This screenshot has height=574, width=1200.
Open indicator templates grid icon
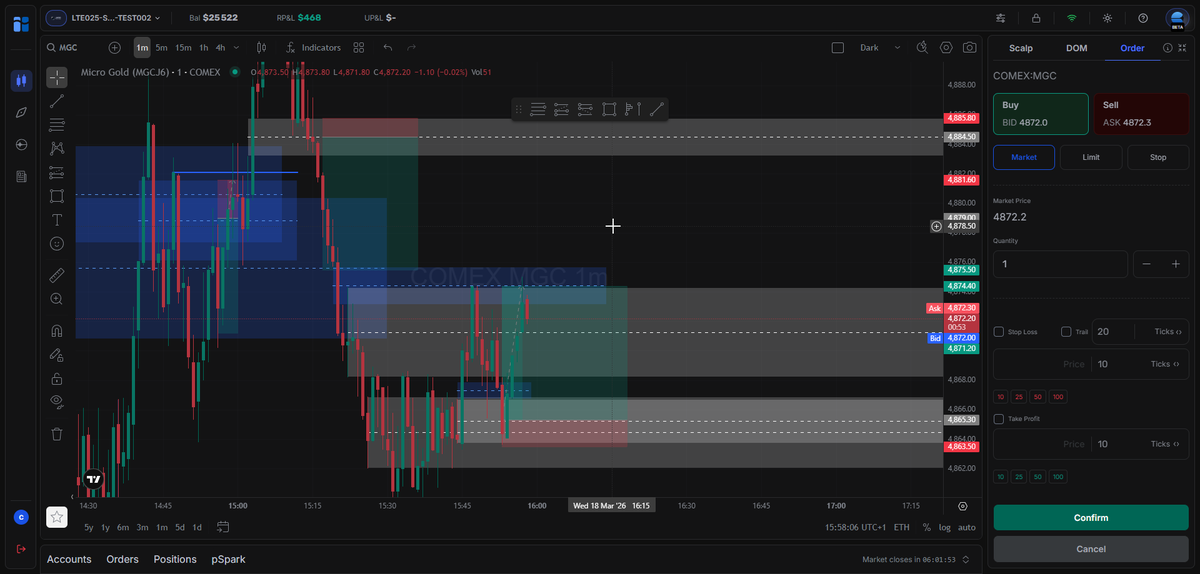[358, 47]
